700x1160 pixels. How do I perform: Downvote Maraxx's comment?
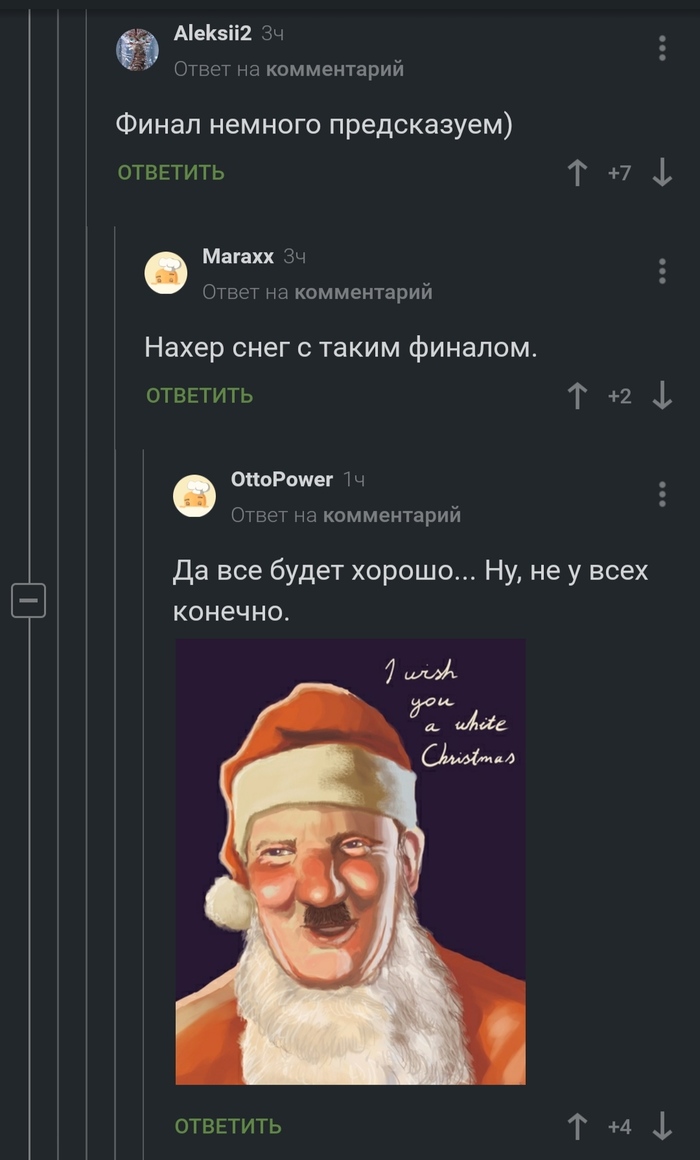pos(662,396)
